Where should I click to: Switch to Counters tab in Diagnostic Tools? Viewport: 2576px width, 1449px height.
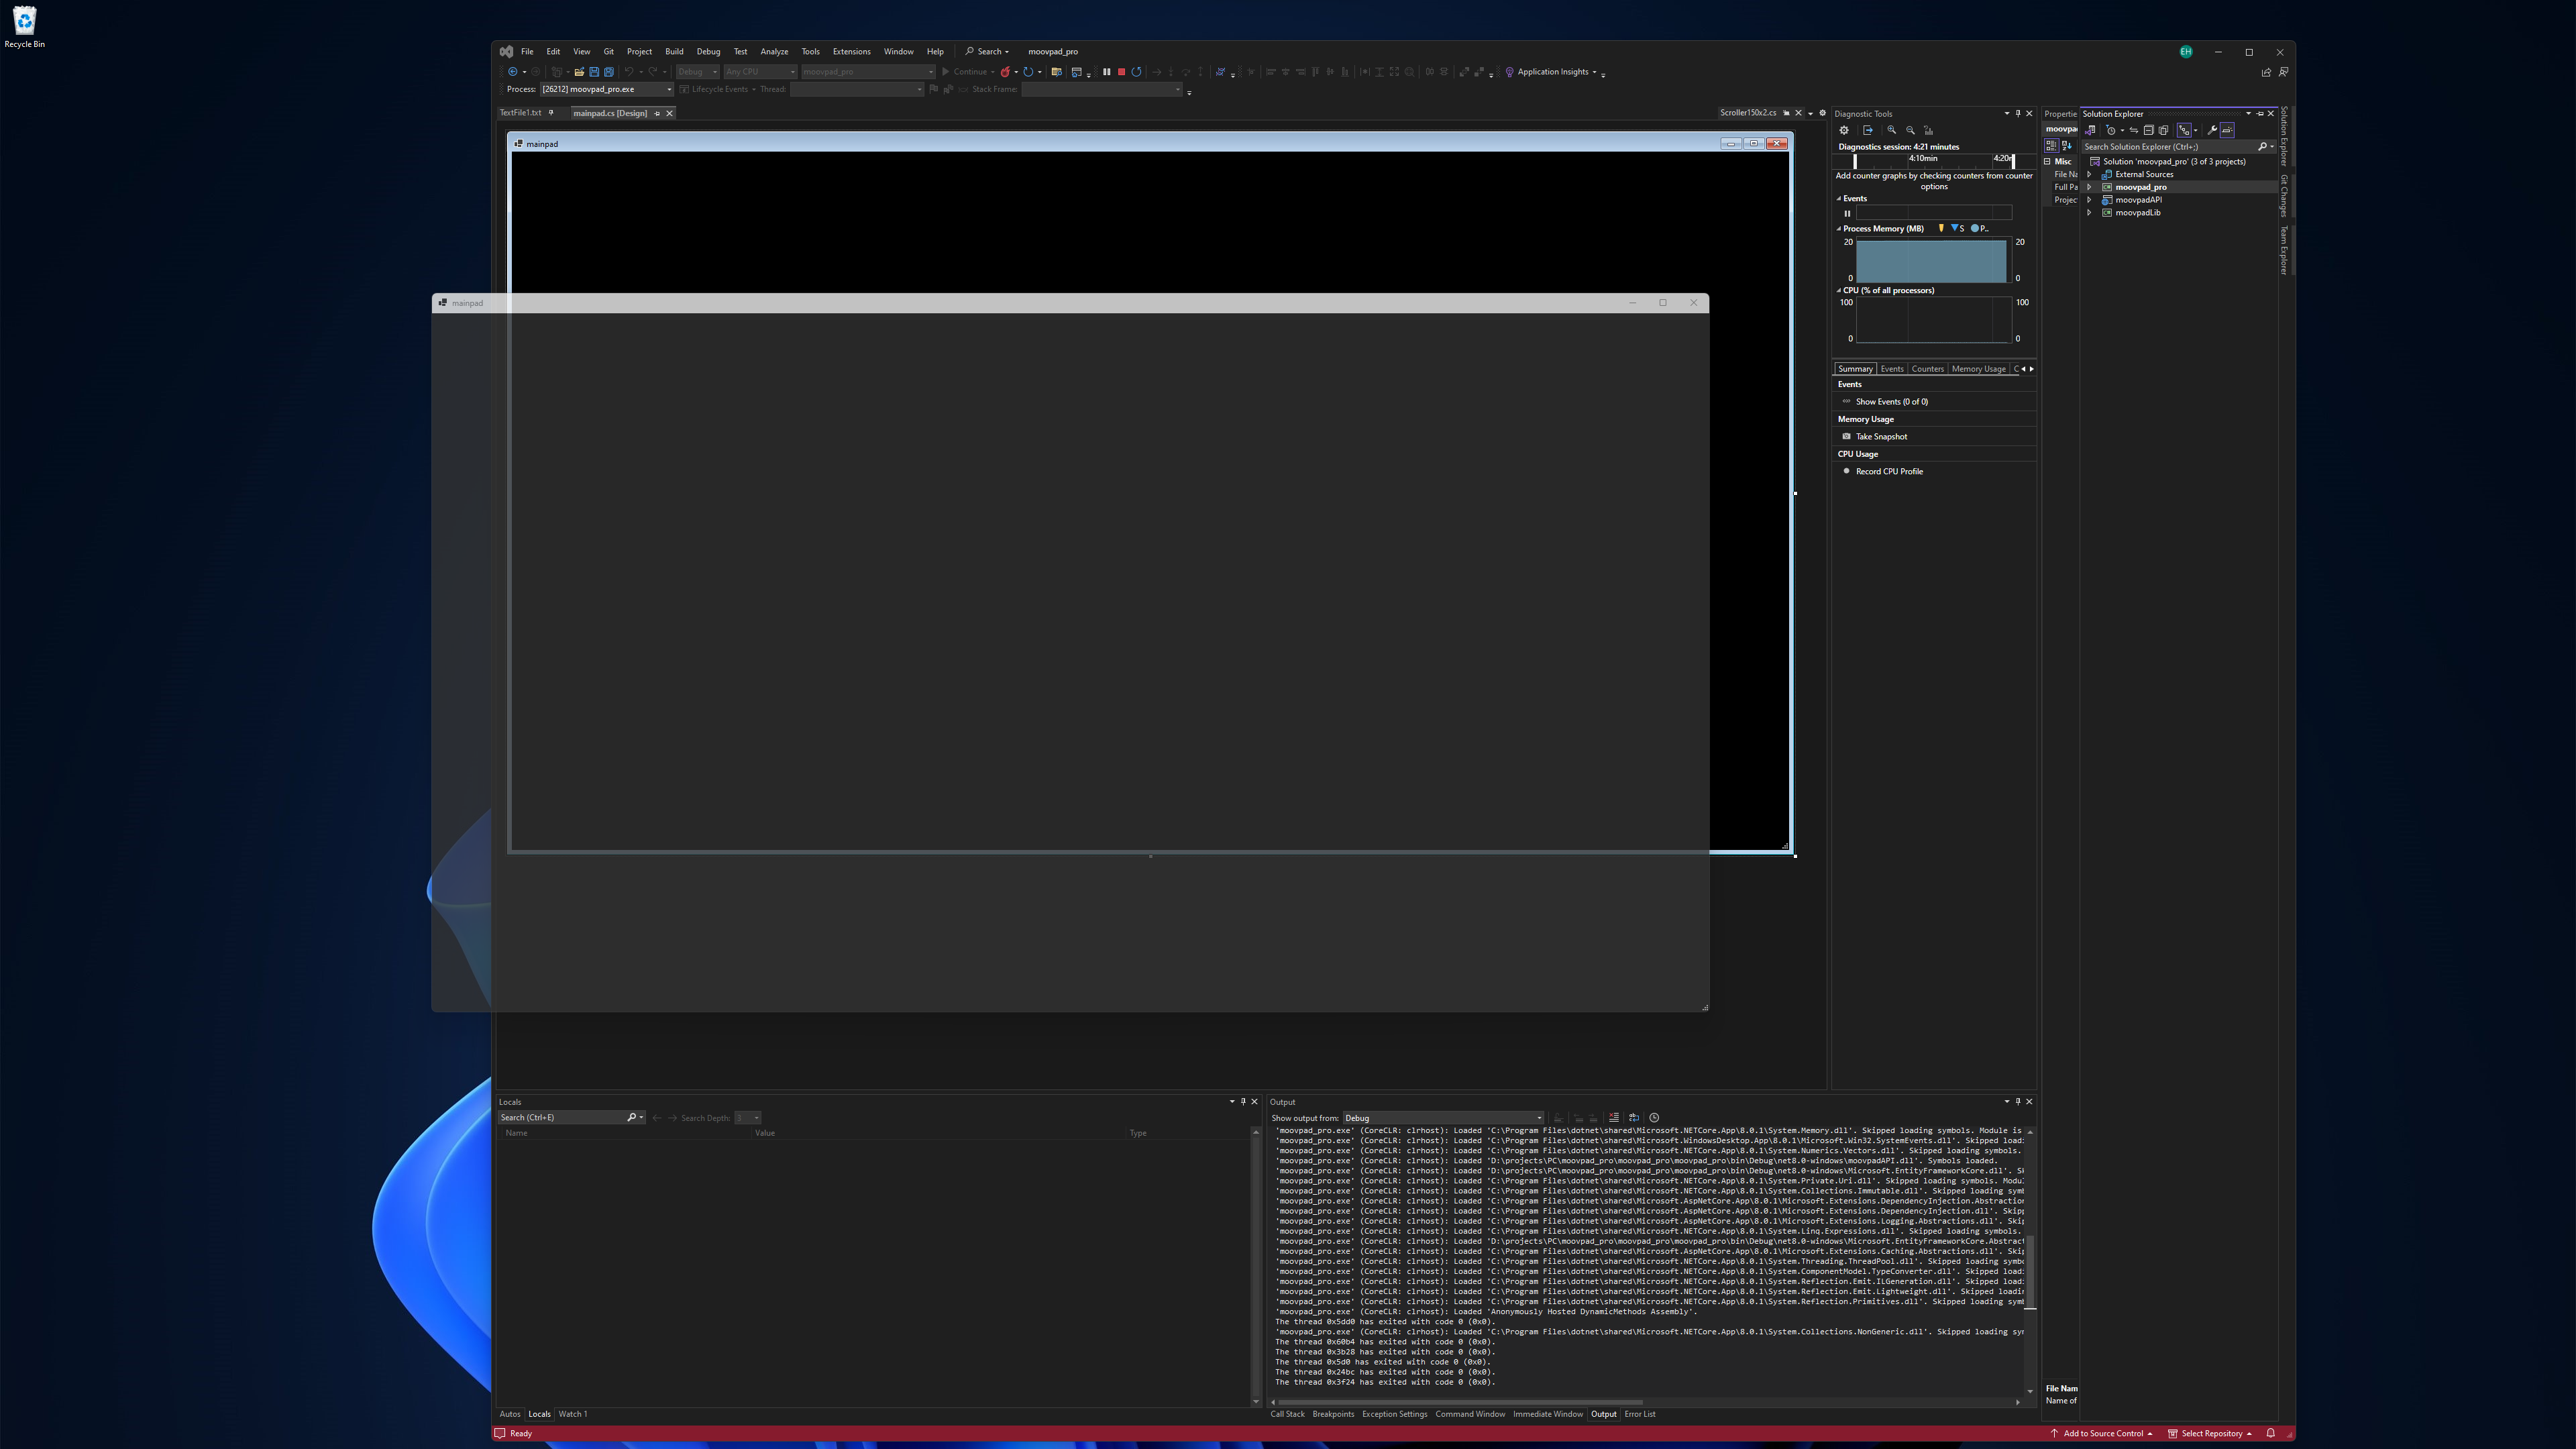coord(1927,369)
